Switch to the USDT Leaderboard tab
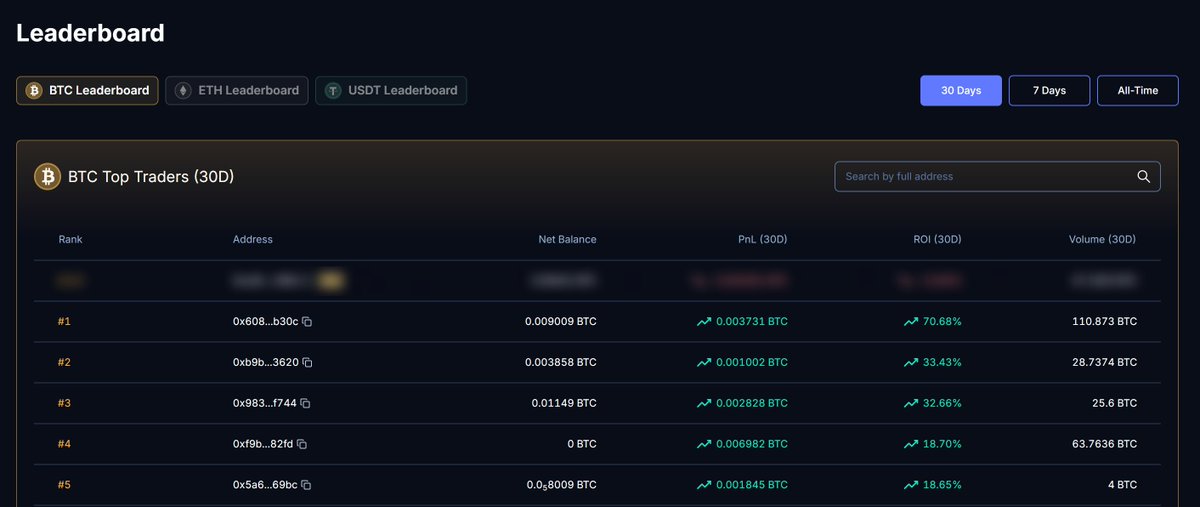 click(391, 90)
